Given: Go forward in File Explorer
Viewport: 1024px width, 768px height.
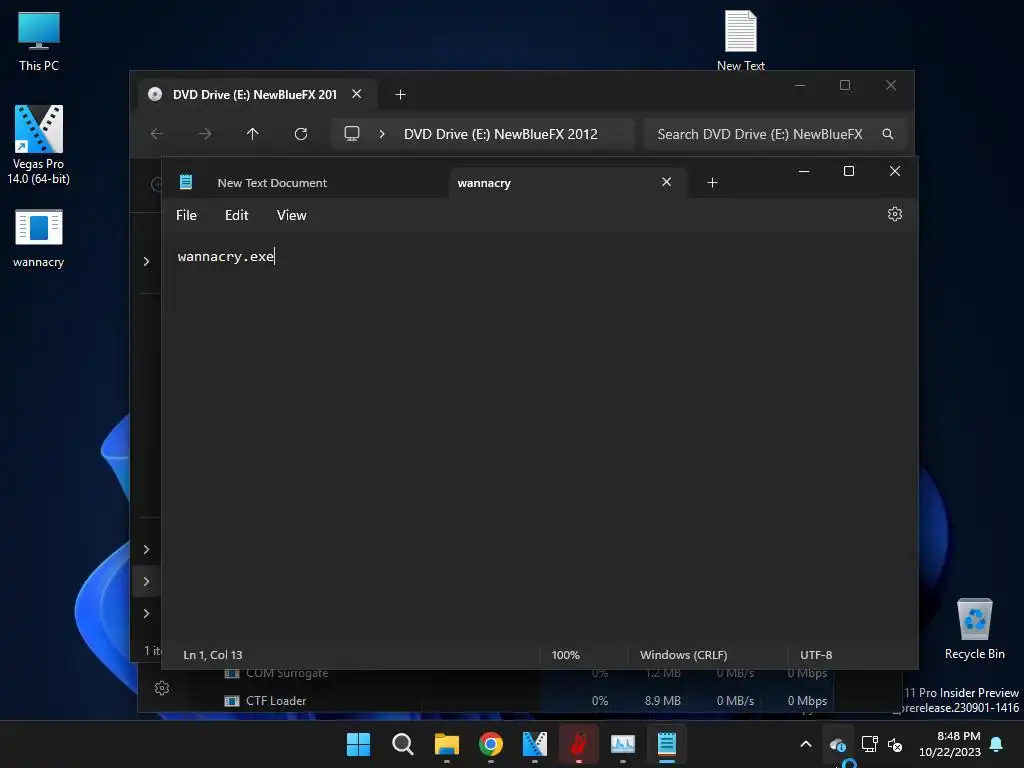Looking at the screenshot, I should click(205, 134).
